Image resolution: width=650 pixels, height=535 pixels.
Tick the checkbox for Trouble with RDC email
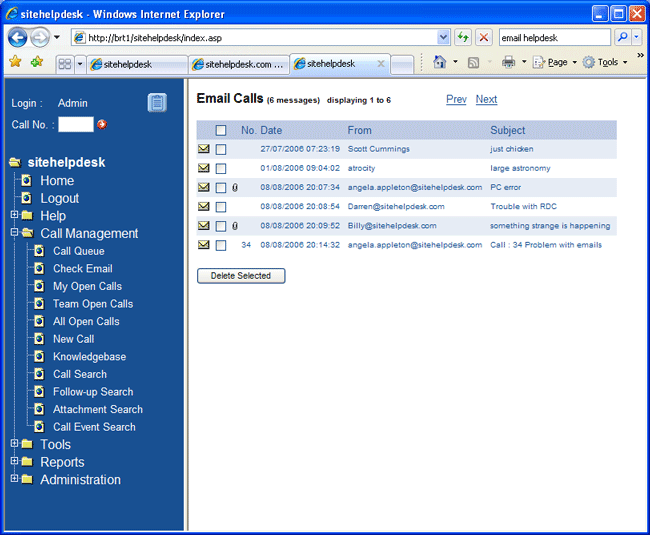coord(221,207)
